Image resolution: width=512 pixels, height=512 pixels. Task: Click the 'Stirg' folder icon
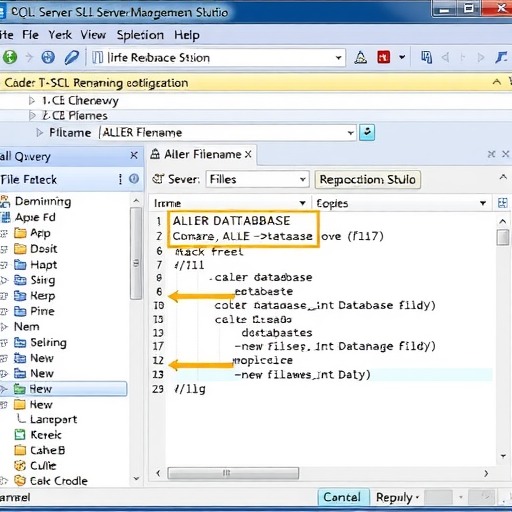(20, 280)
